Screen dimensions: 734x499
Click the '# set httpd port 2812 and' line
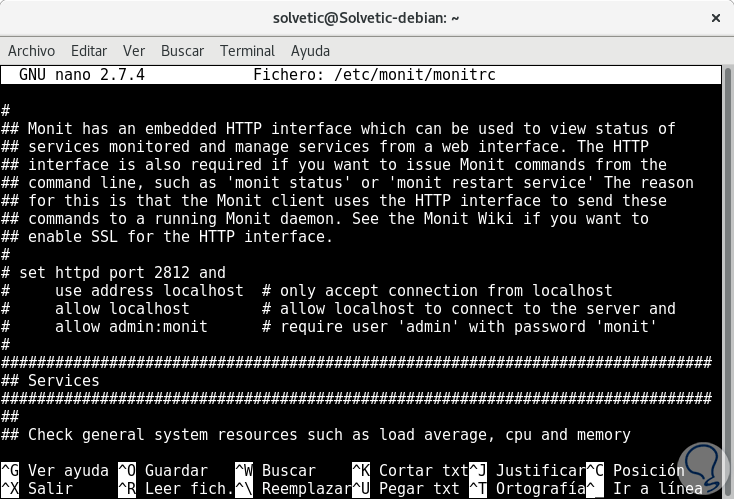tap(113, 272)
